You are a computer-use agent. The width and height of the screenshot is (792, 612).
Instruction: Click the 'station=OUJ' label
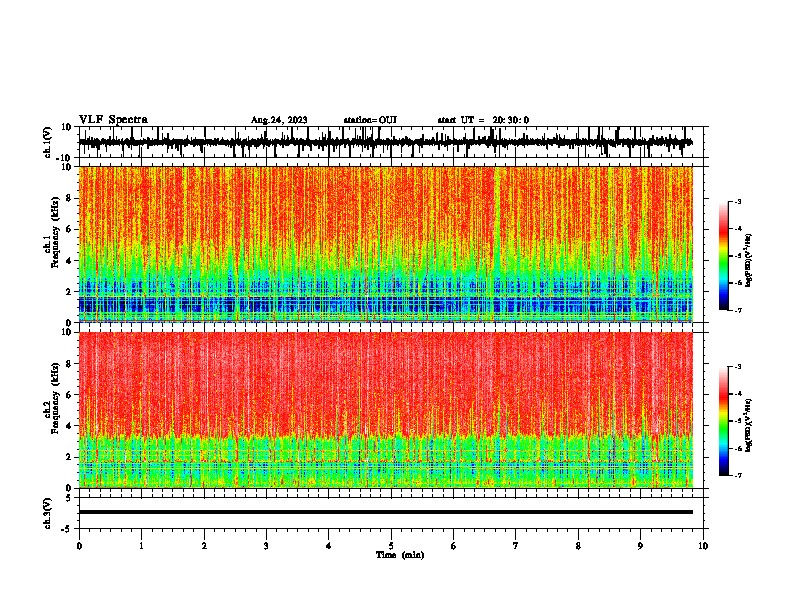[370, 120]
